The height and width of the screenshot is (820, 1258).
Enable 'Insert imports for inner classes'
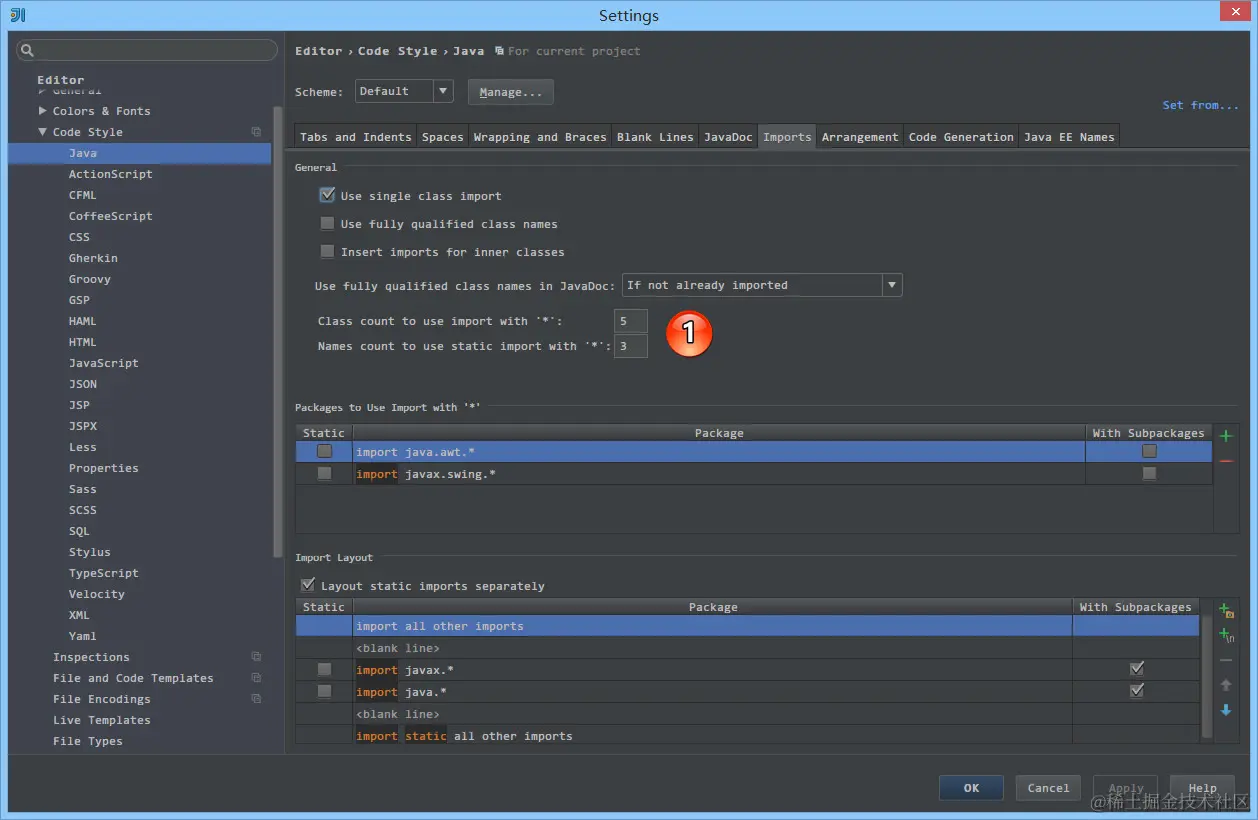(x=326, y=251)
